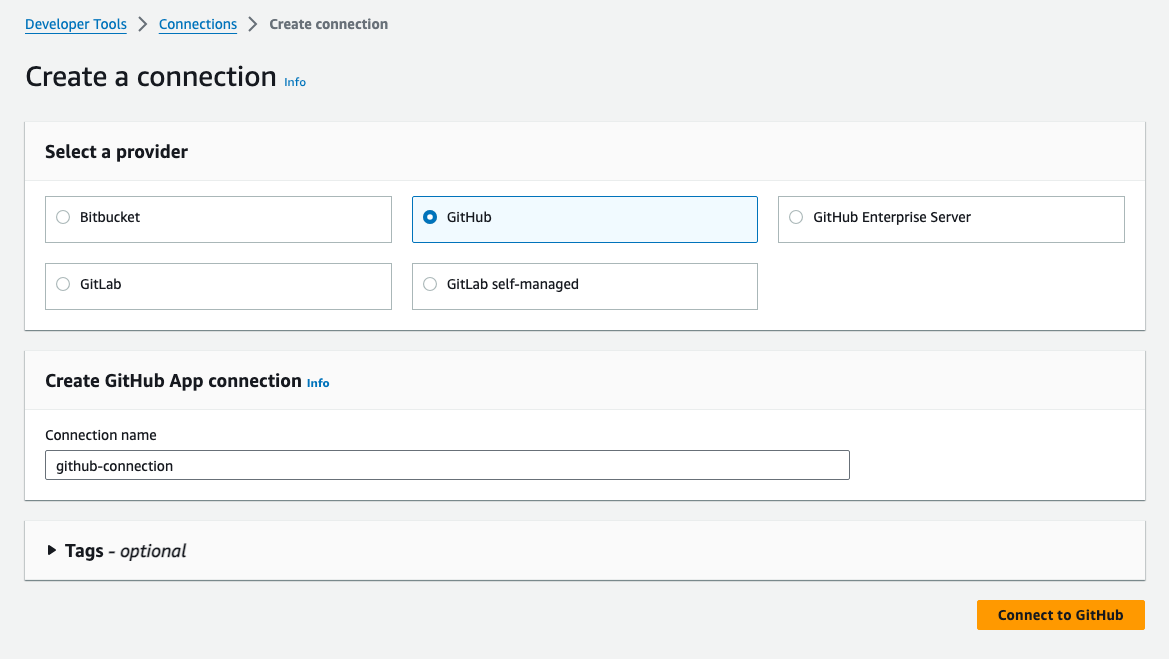Choose GitHub Enterprise Server as provider
This screenshot has width=1169, height=659.
(x=796, y=217)
